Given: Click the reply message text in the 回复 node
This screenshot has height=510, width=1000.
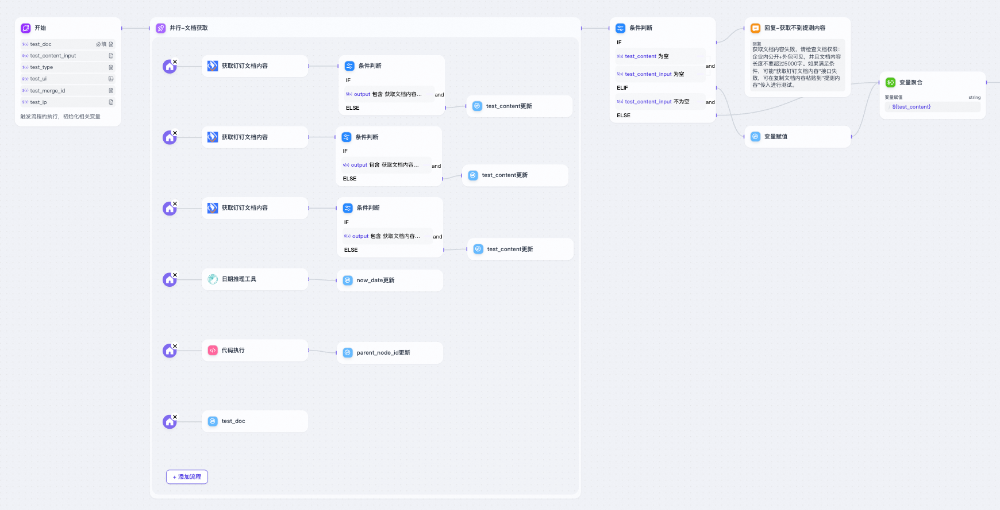Looking at the screenshot, I should click(x=797, y=65).
